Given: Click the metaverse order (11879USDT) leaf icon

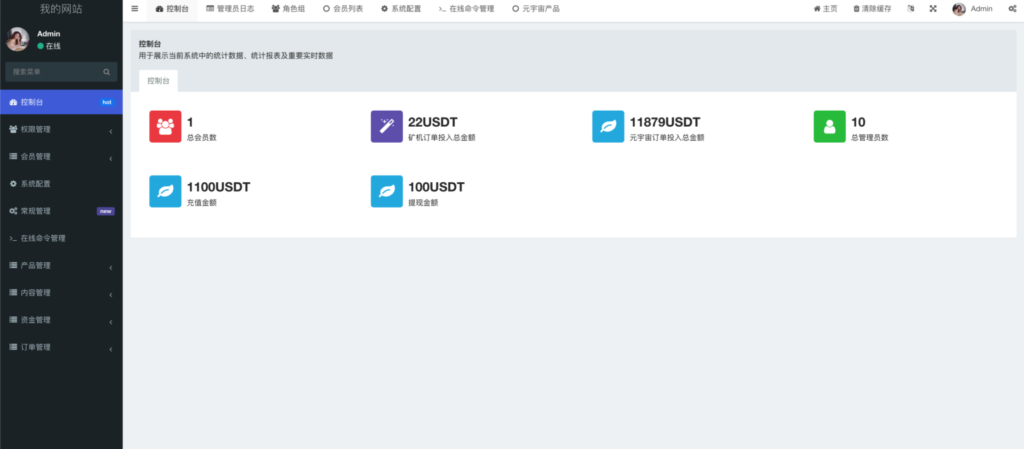Looking at the screenshot, I should coord(608,127).
